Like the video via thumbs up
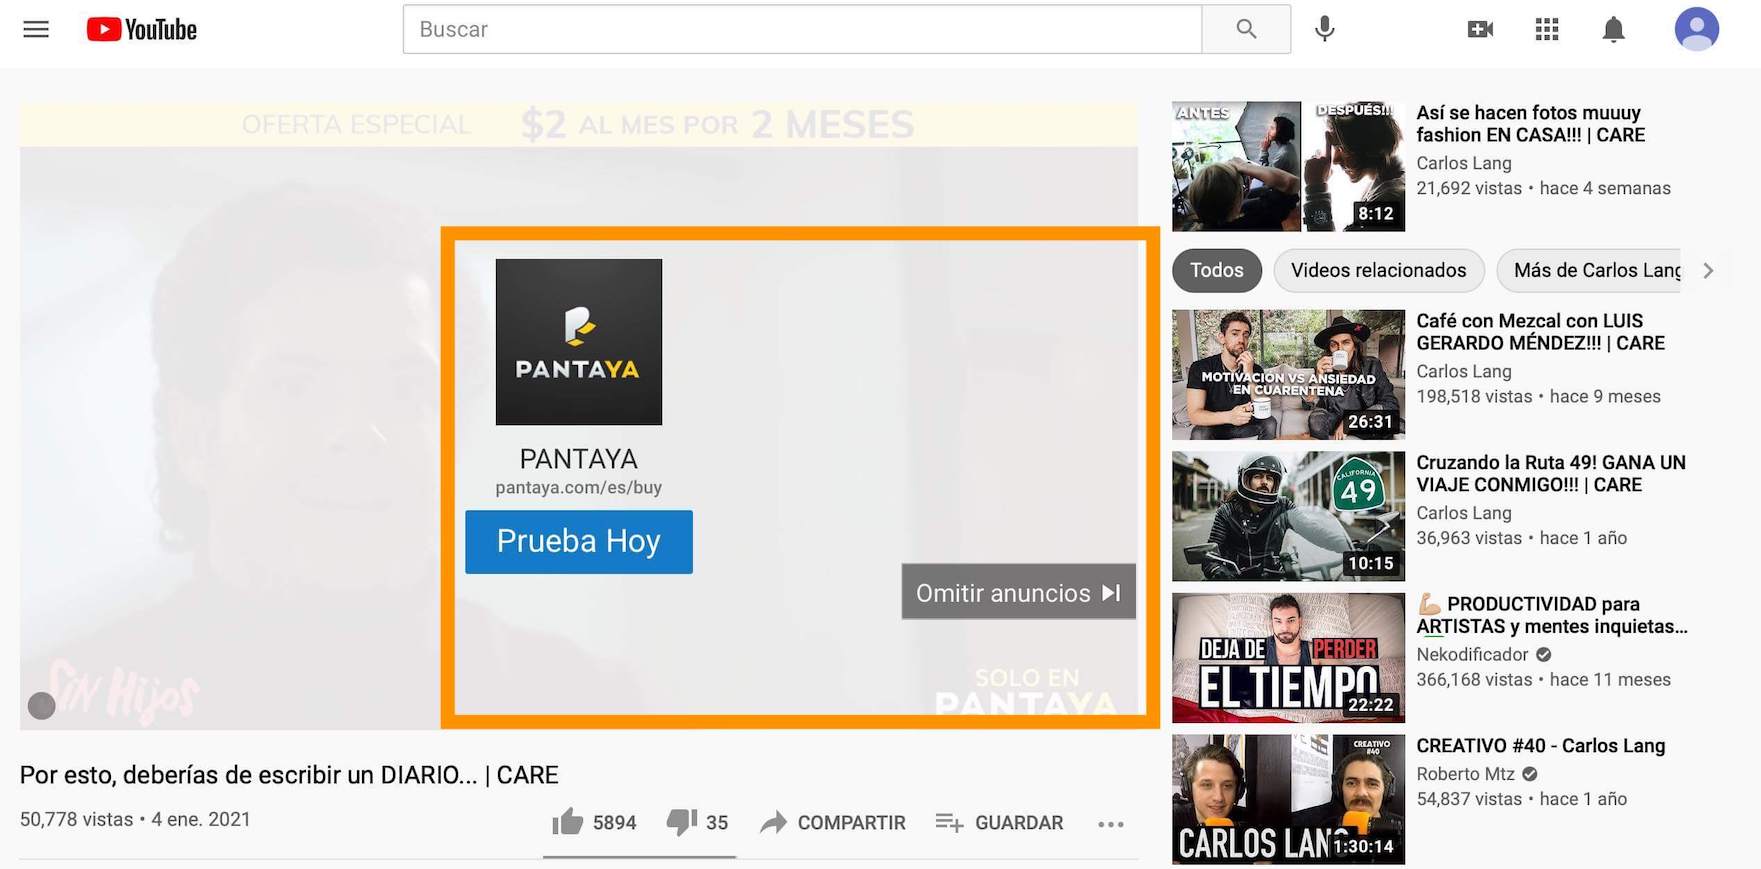Screen dimensions: 1761x869 (x=568, y=822)
